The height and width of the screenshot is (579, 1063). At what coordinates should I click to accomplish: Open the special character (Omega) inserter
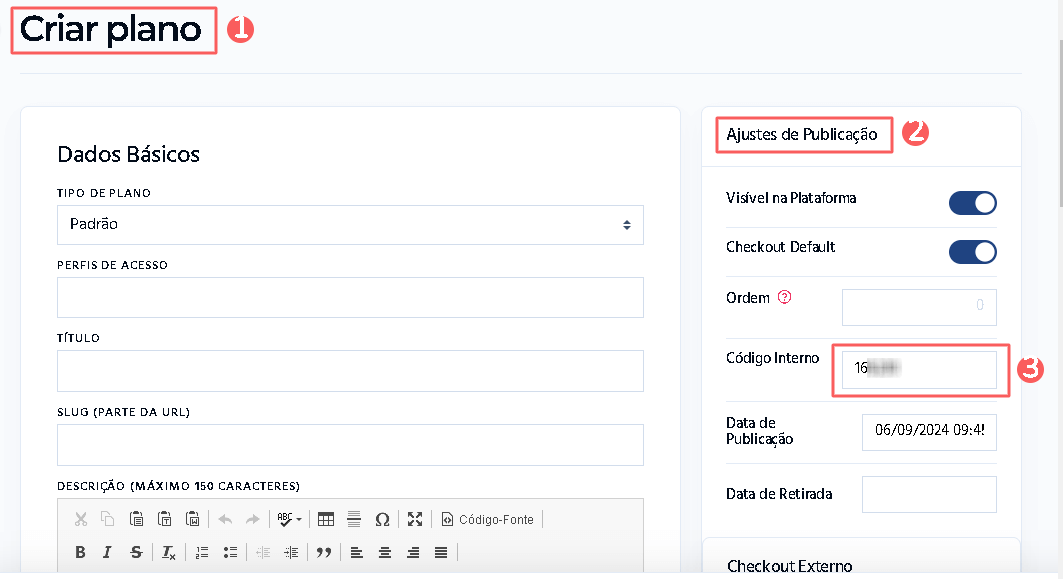tap(382, 518)
